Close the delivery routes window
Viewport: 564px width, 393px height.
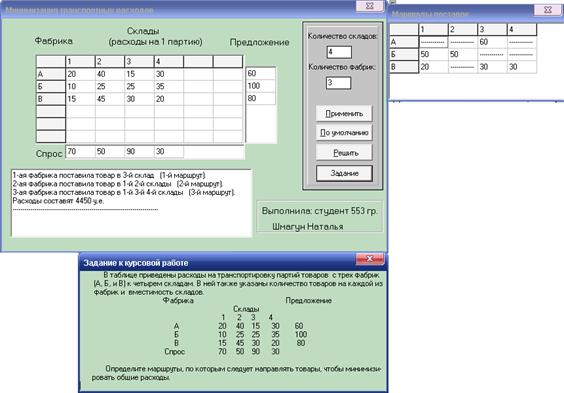[547, 10]
